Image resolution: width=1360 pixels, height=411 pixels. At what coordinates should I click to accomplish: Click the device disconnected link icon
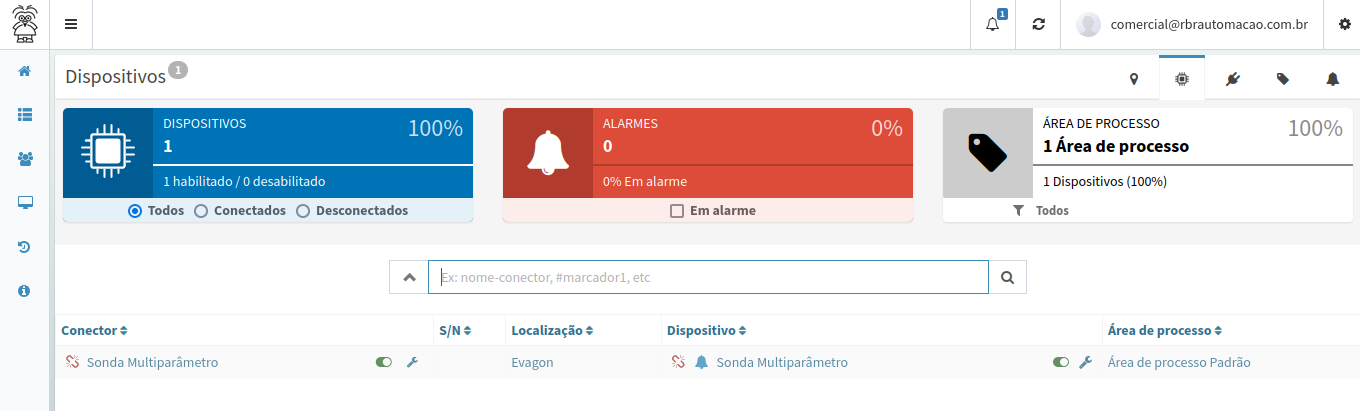678,362
